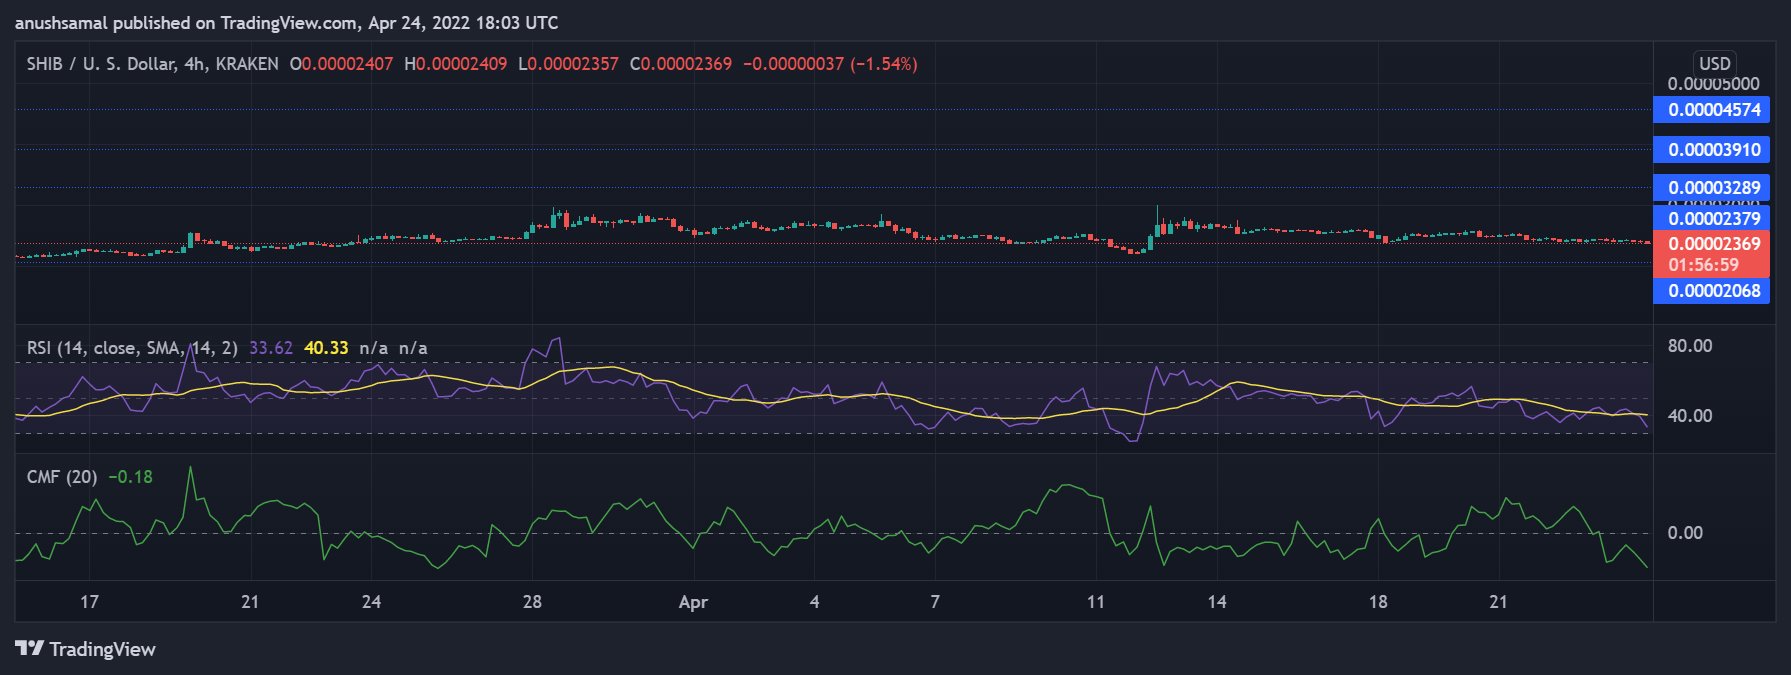Click the CMF (20) indicator label
The height and width of the screenshot is (675, 1791).
pyautogui.click(x=62, y=477)
